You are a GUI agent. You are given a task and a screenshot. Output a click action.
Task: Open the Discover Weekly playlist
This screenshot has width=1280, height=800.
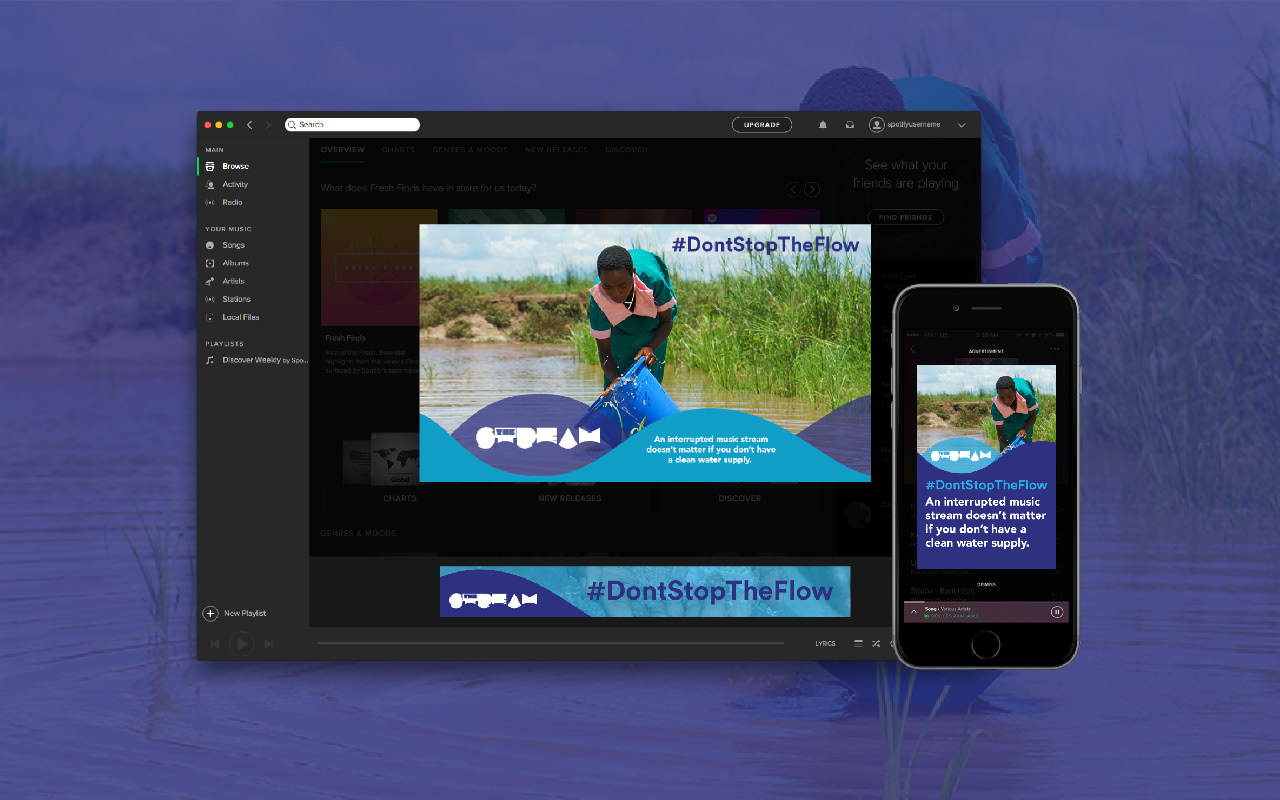coord(257,360)
